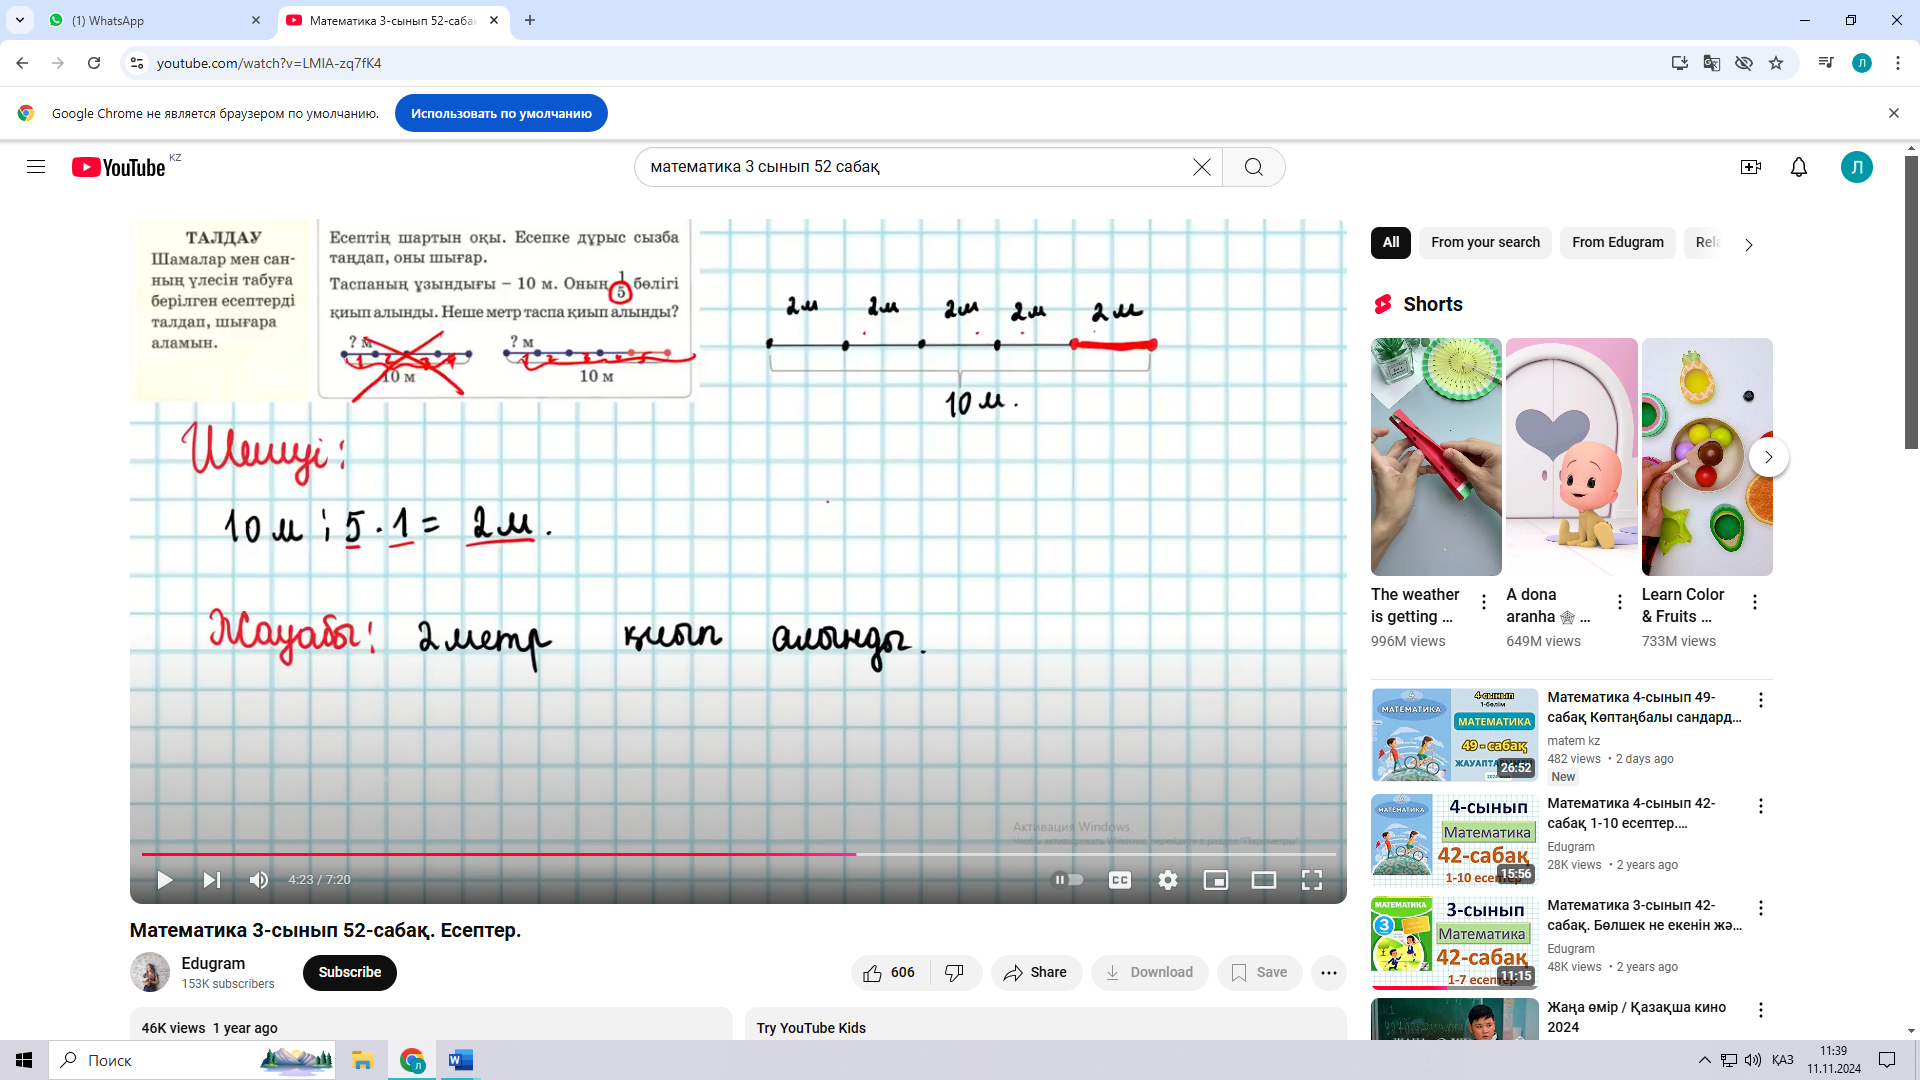Click the dislike thumbs-down icon
Viewport: 1920px width, 1080px height.
point(954,972)
